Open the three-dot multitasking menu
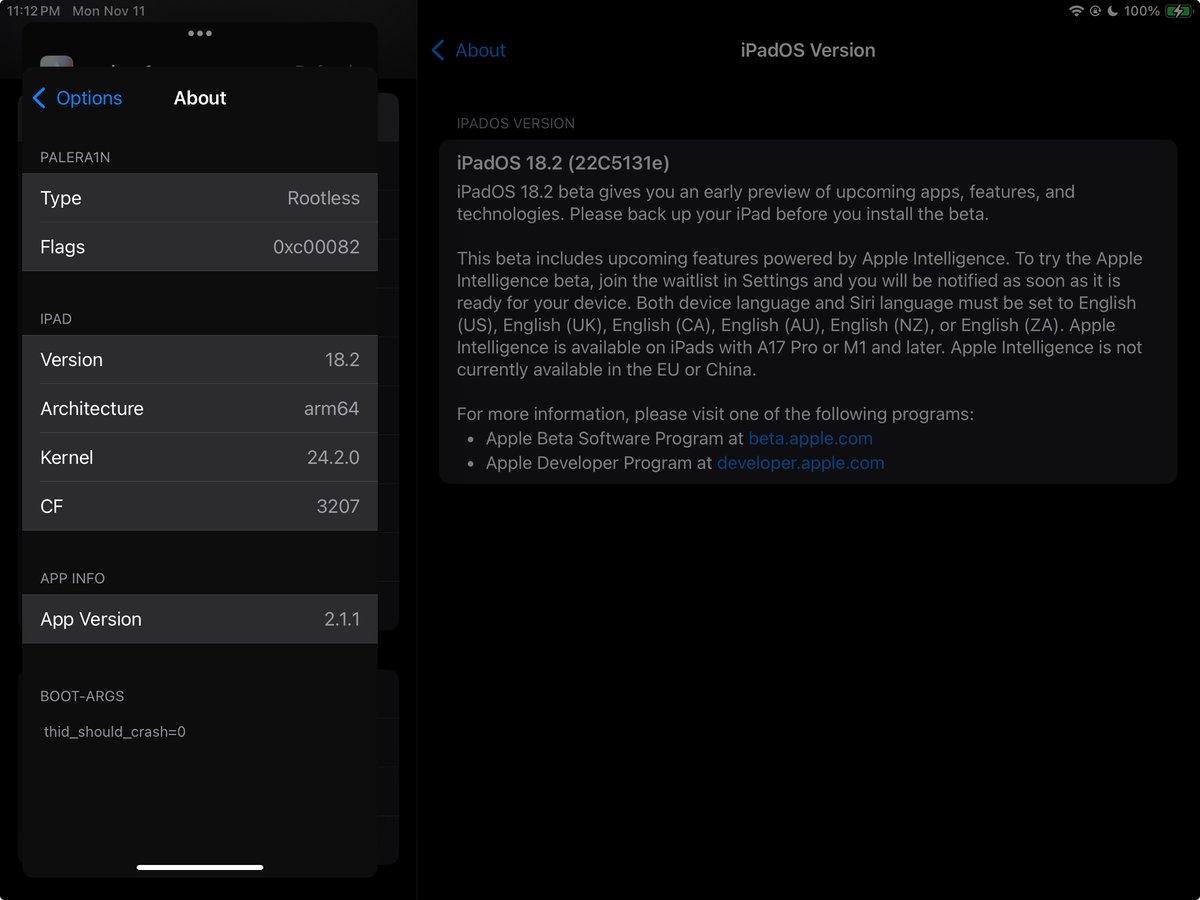The width and height of the screenshot is (1200, 900). coord(200,33)
